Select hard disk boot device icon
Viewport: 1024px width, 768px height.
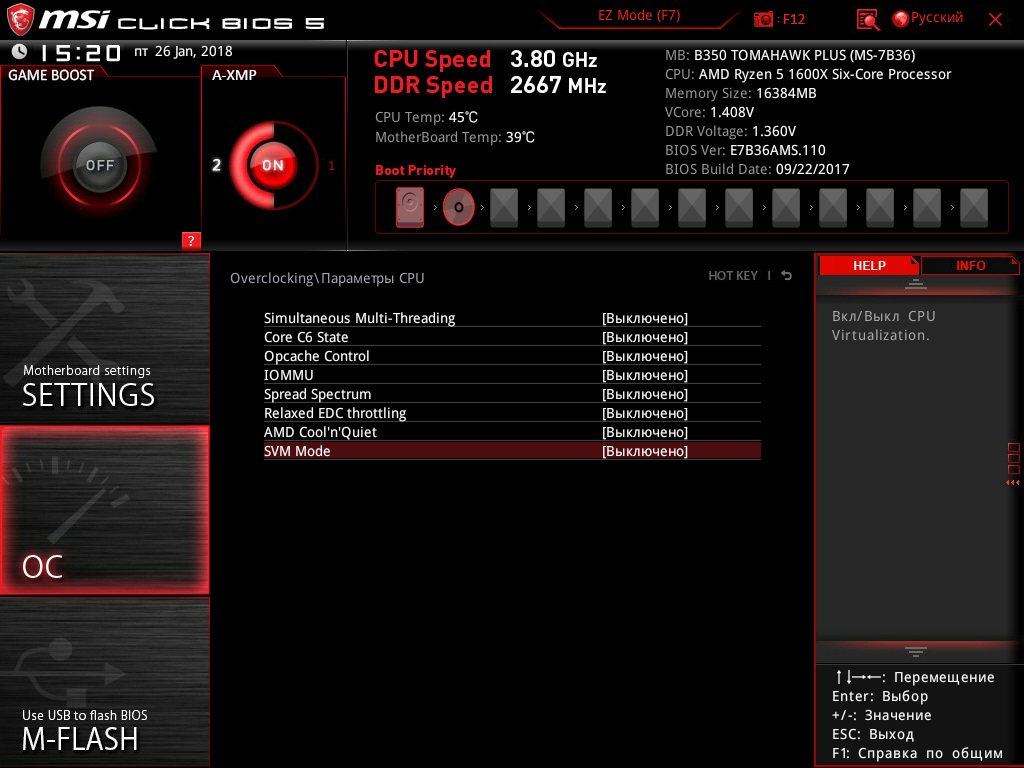click(410, 207)
